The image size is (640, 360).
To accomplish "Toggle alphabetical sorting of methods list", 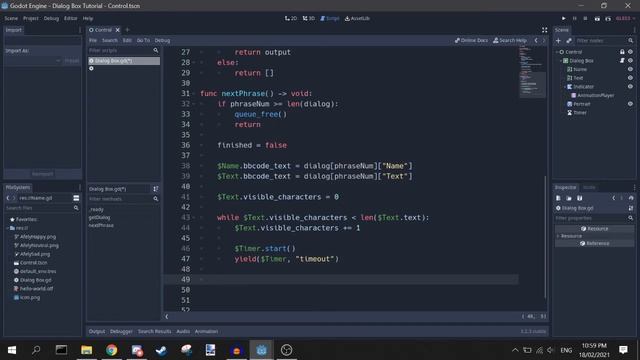I will (x=156, y=189).
